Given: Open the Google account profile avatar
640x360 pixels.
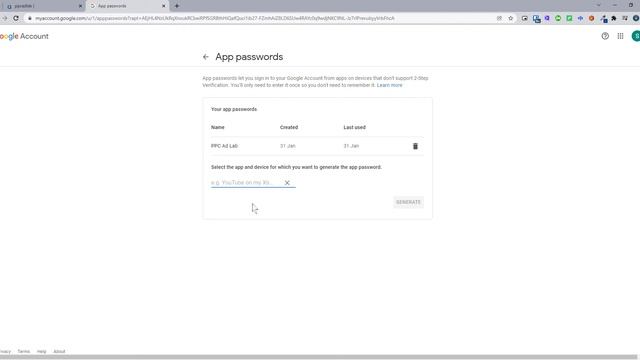Looking at the screenshot, I should tap(636, 36).
